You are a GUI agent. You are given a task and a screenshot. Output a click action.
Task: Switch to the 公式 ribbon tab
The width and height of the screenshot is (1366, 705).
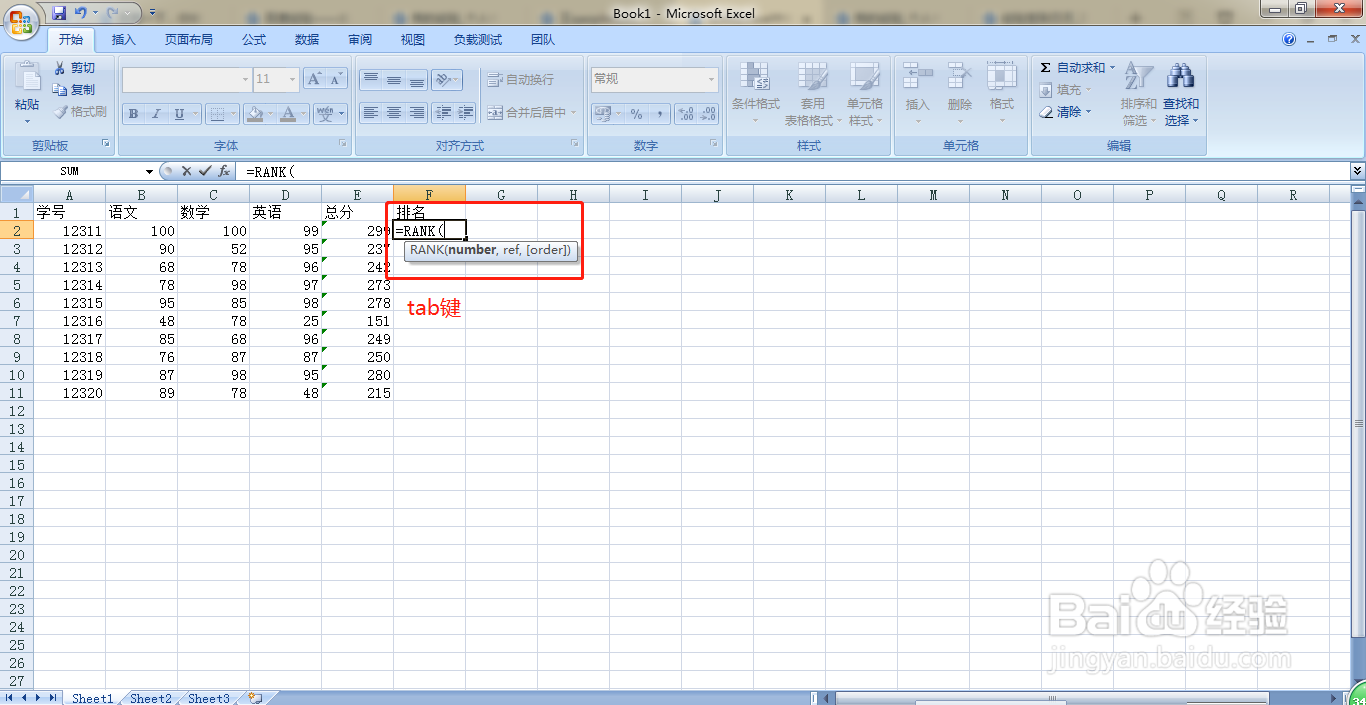tap(253, 39)
